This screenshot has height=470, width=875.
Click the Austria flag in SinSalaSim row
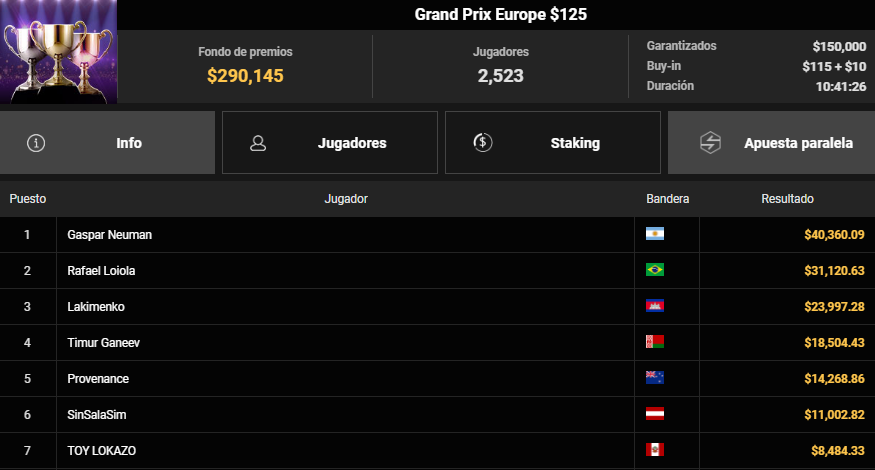(x=655, y=414)
